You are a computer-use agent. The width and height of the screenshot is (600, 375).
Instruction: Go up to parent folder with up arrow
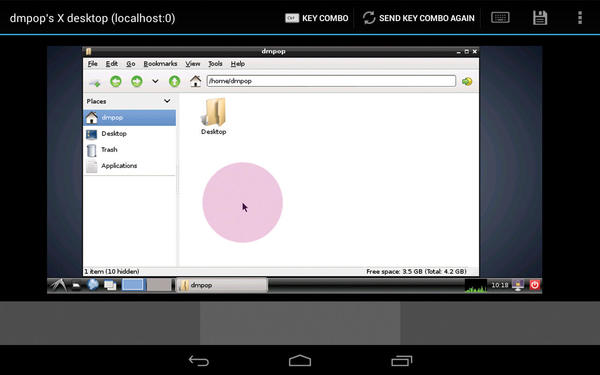(x=174, y=81)
